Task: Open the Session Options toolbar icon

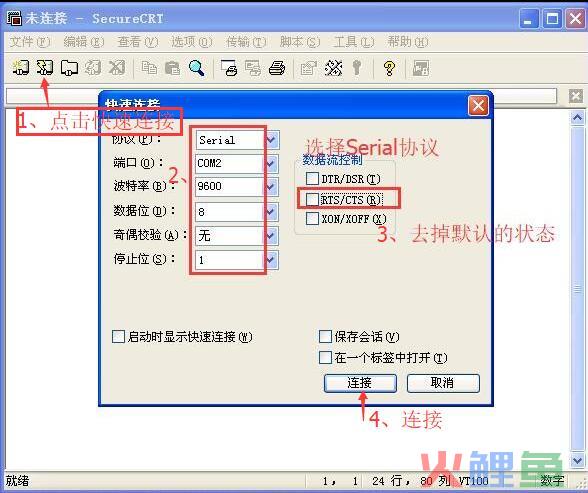Action: point(309,68)
